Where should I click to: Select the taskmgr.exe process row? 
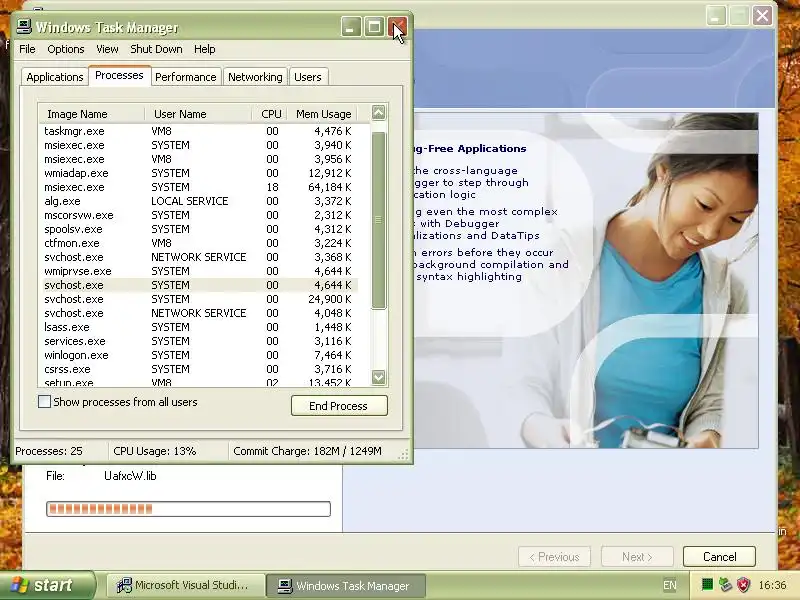[198, 131]
